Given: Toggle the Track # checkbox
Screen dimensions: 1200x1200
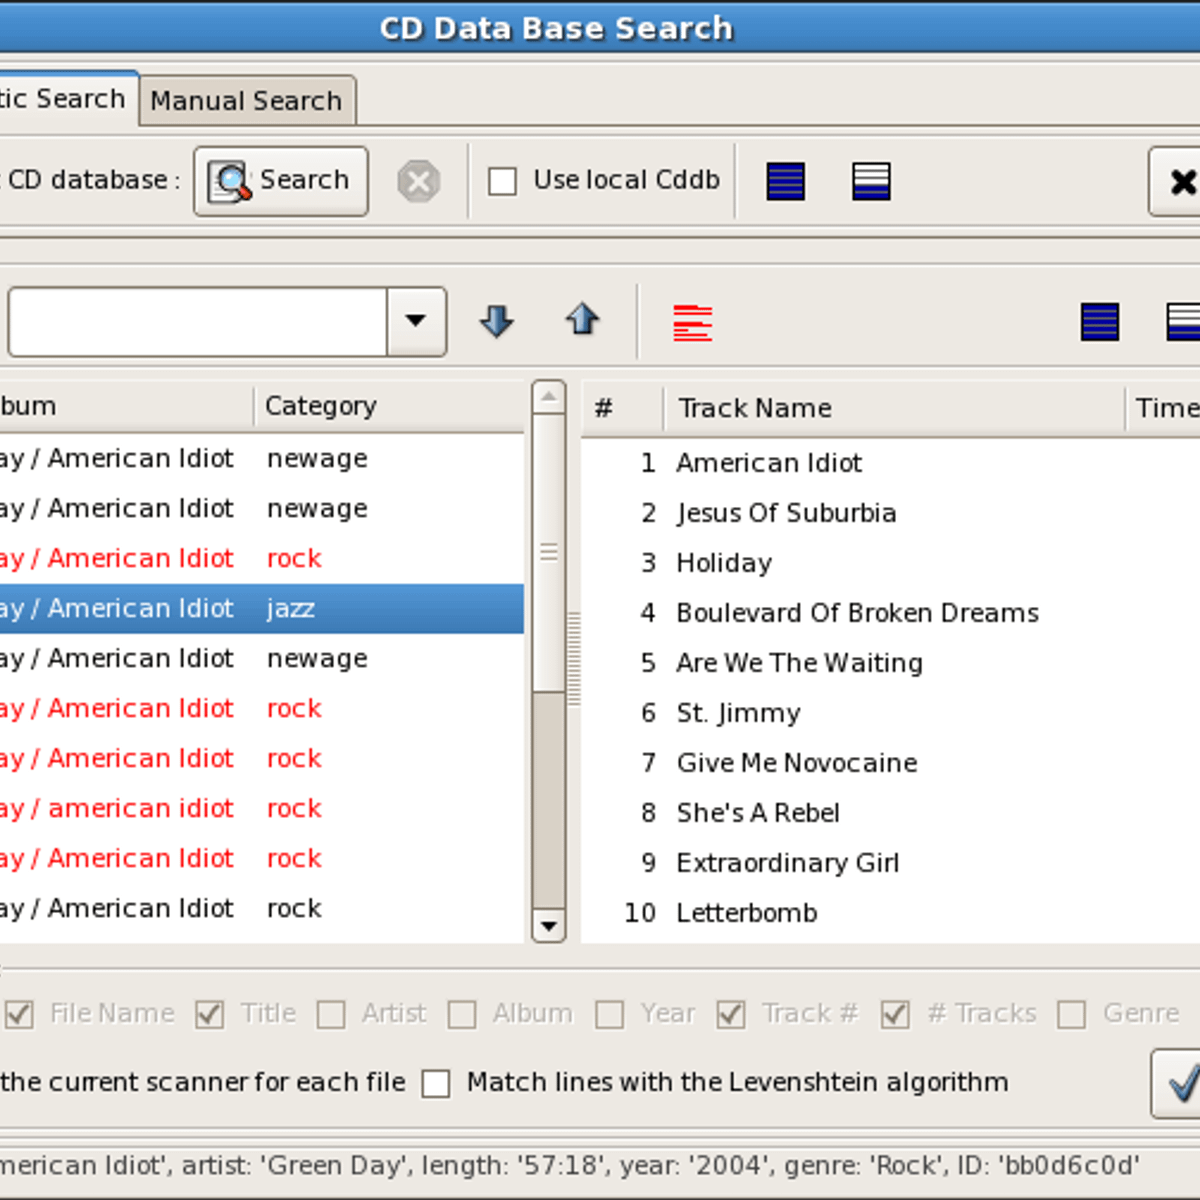Looking at the screenshot, I should point(731,1015).
